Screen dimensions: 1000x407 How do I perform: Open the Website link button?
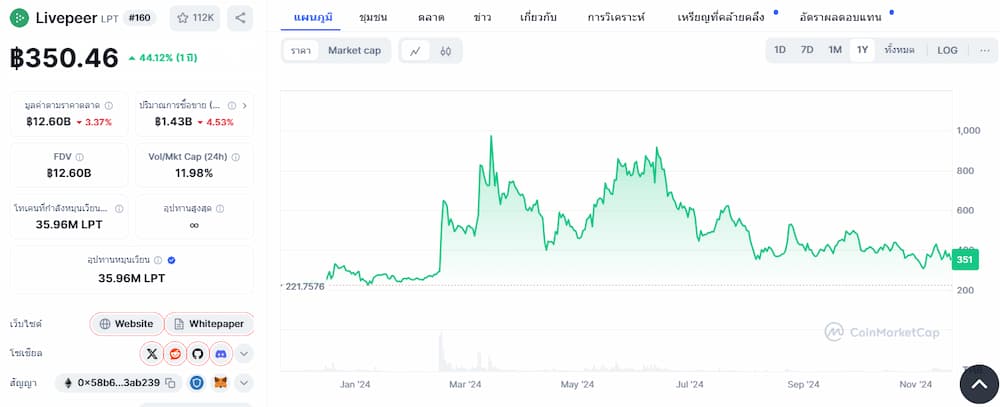click(x=126, y=323)
